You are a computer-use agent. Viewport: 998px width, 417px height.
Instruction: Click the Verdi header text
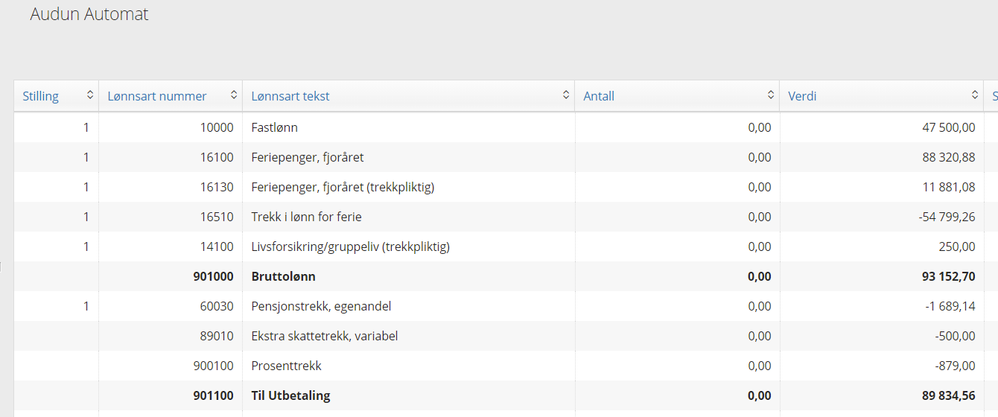803,96
